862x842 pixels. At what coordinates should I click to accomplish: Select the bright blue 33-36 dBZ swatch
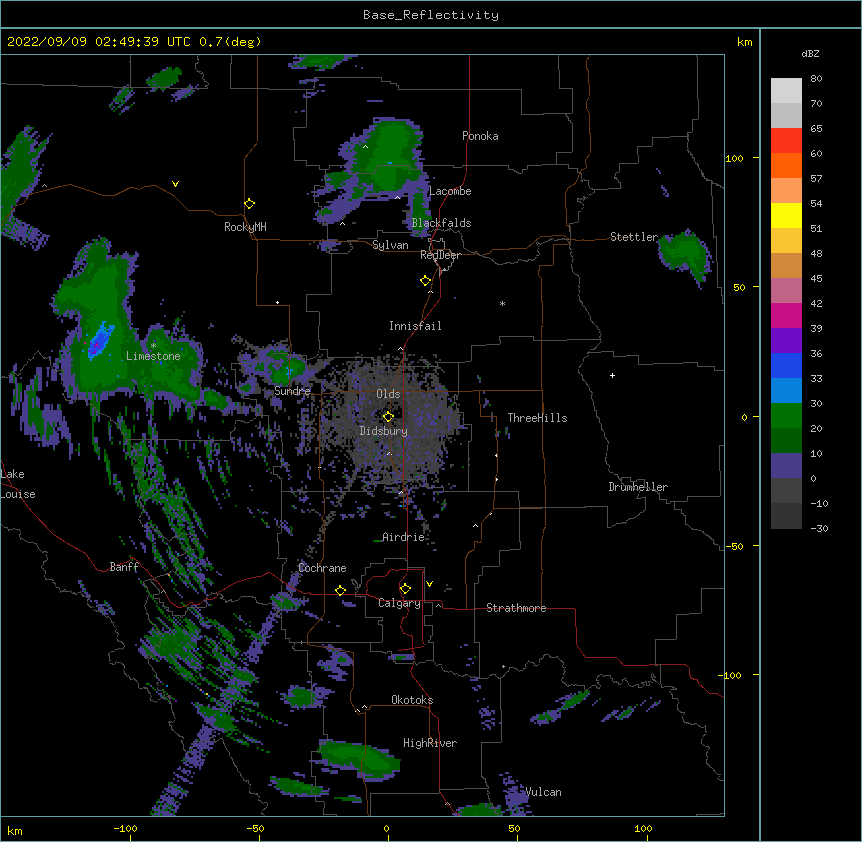click(x=786, y=365)
